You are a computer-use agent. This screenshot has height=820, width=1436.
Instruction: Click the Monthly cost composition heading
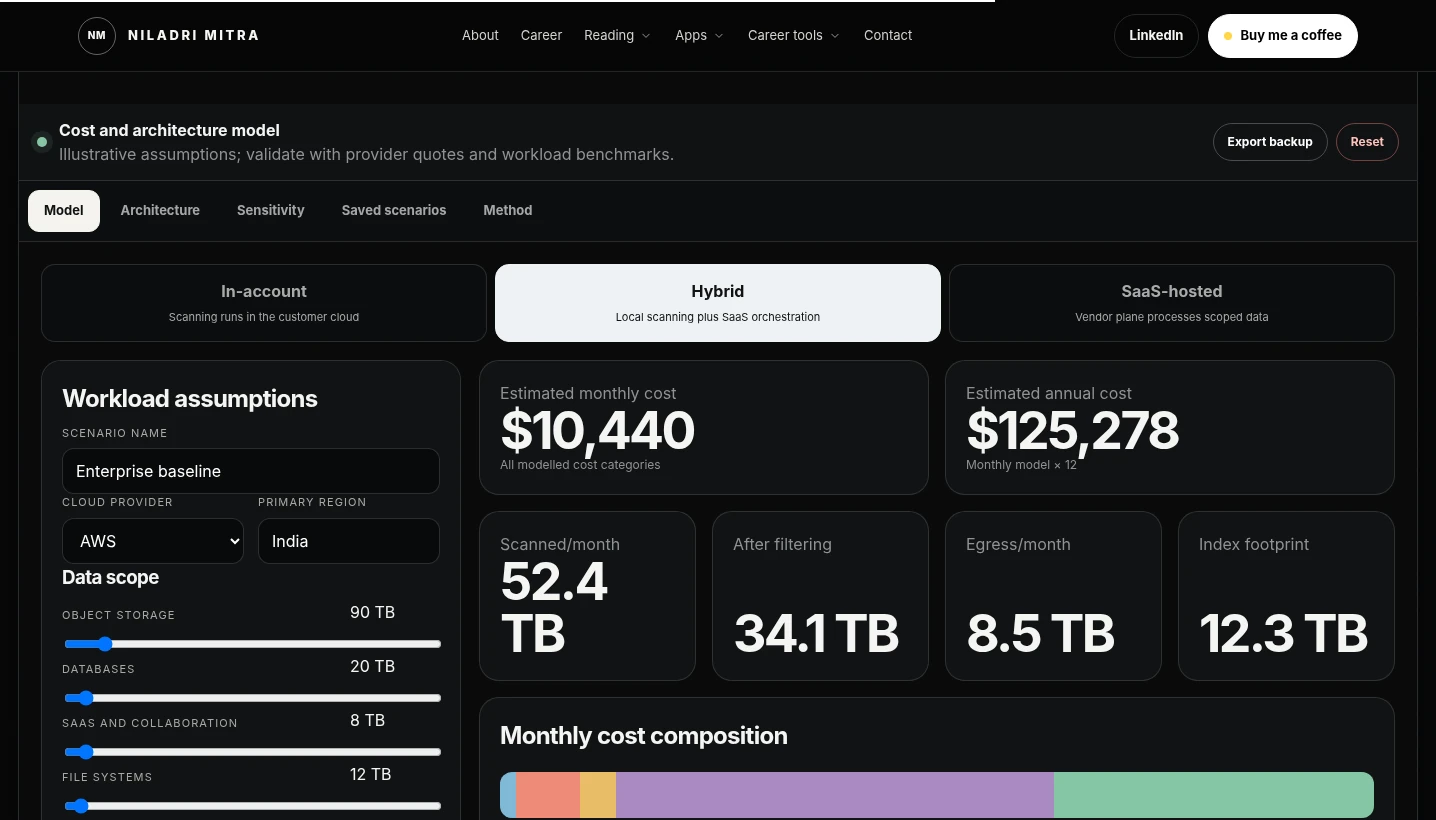coord(644,736)
